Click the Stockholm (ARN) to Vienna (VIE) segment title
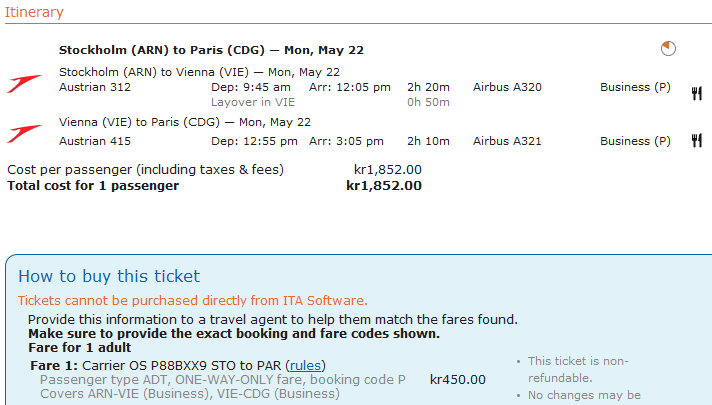This screenshot has height=405, width=712. pyautogui.click(x=199, y=72)
